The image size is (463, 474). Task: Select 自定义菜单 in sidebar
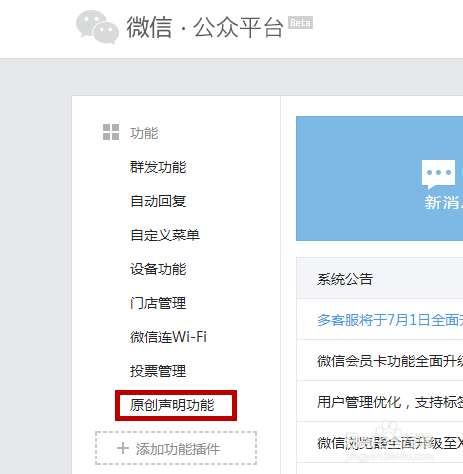(165, 235)
